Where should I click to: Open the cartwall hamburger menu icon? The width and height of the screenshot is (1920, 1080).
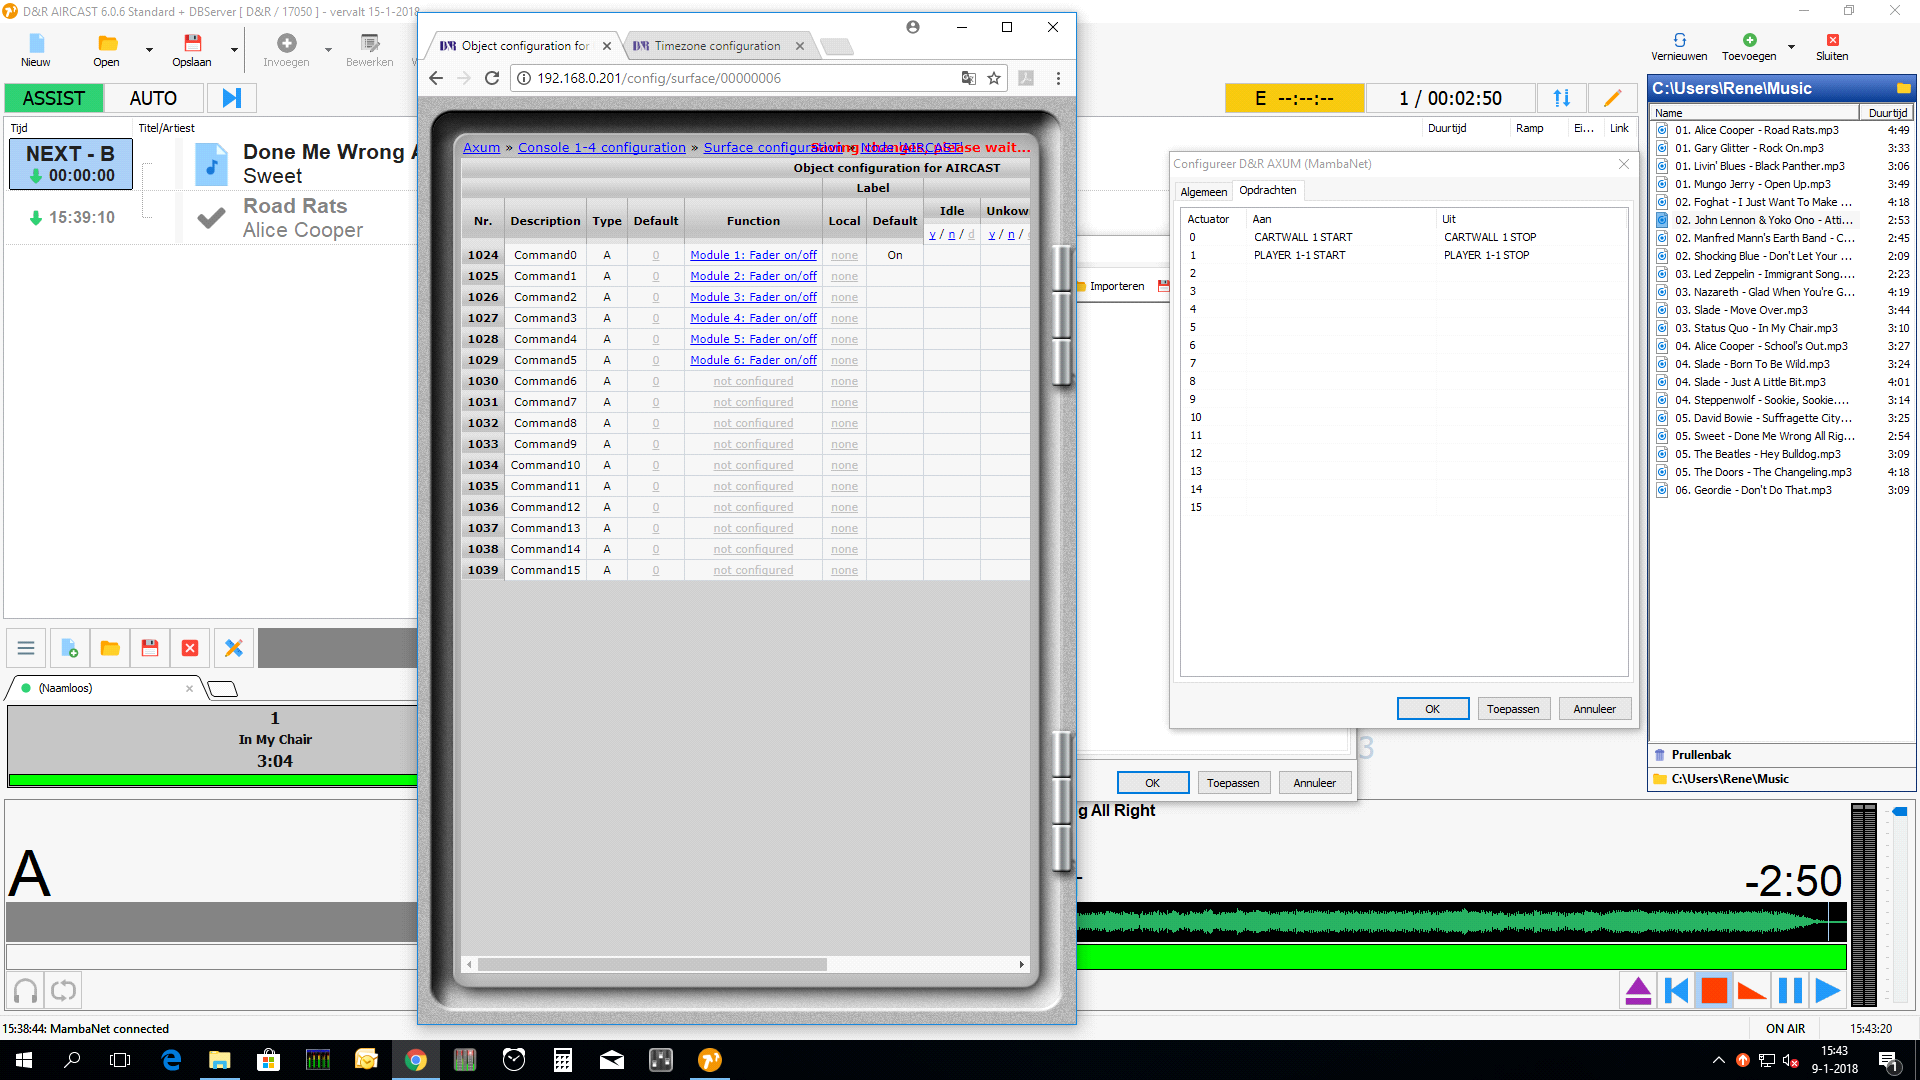[x=26, y=648]
